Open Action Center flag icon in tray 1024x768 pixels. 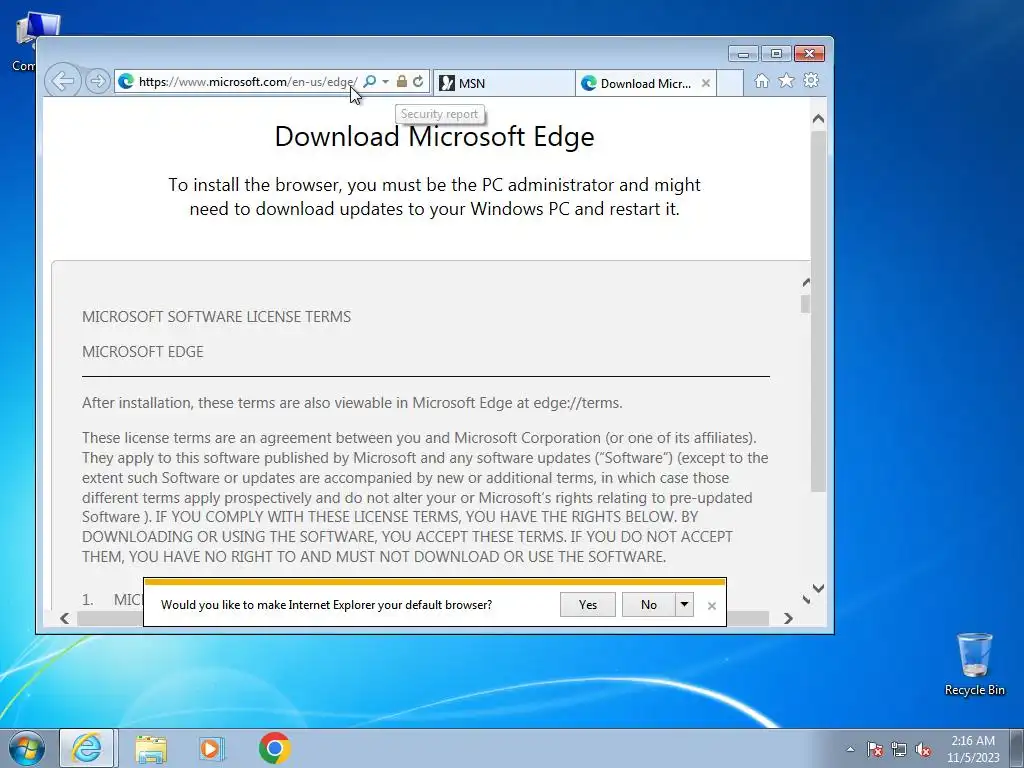point(875,749)
